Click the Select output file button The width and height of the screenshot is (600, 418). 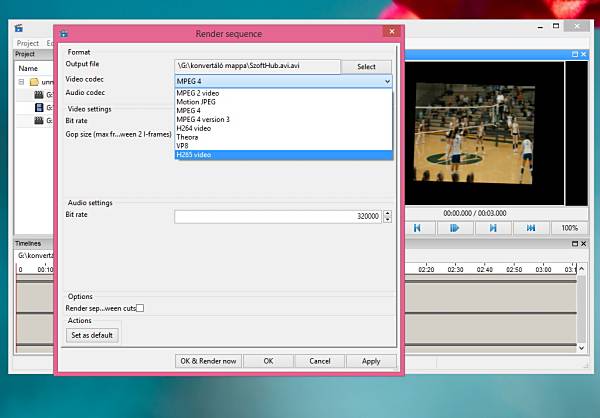(366, 67)
